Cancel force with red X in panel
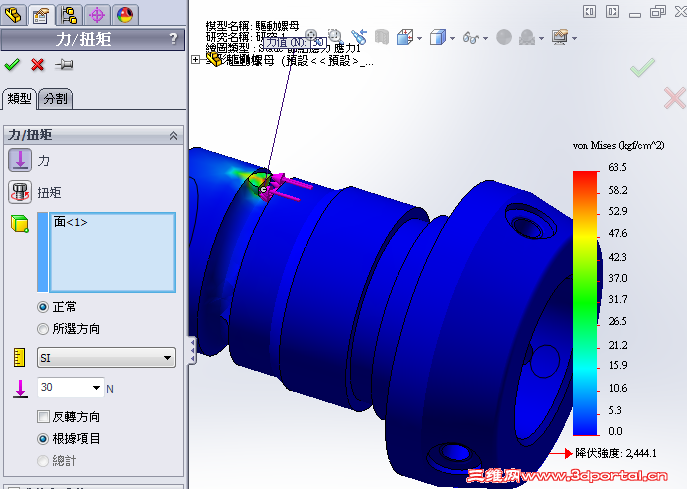Viewport: 687px width, 489px height. (x=38, y=65)
